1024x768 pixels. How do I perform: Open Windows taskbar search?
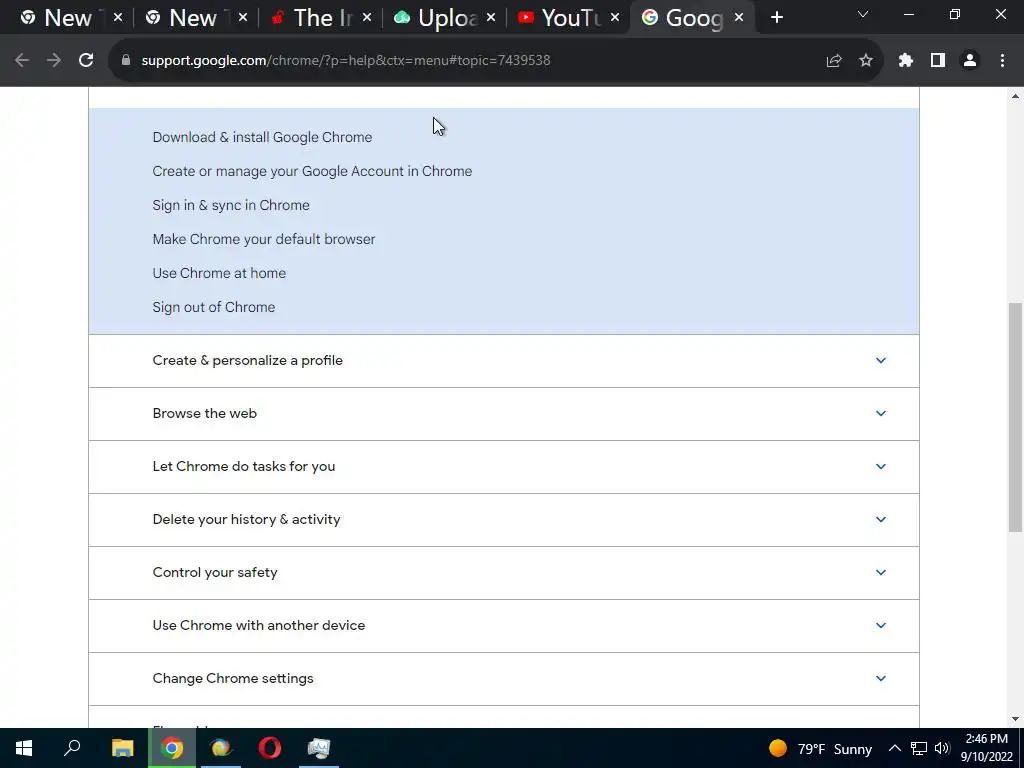(72, 748)
